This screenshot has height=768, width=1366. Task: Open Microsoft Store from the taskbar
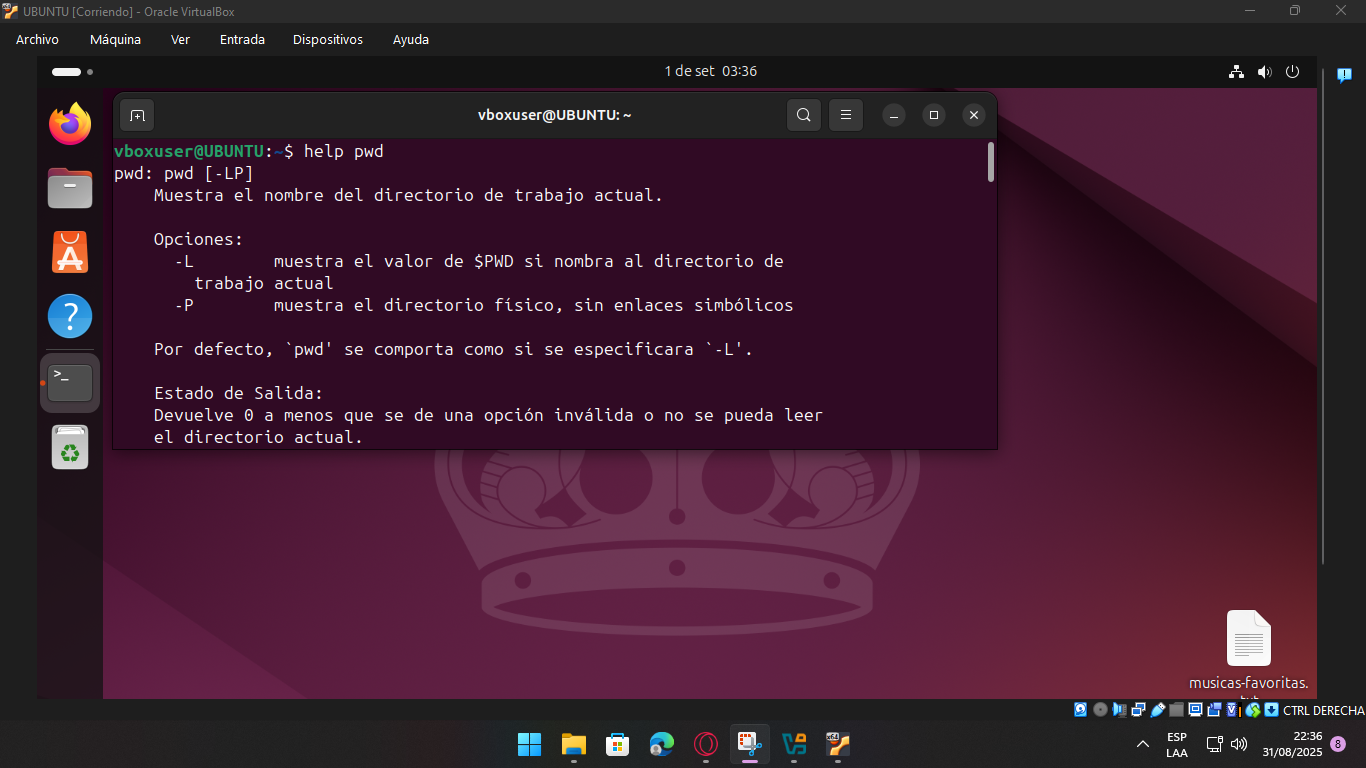point(617,744)
